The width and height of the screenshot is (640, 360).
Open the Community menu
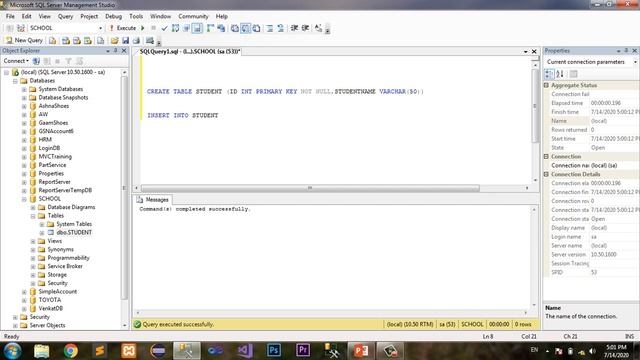(x=193, y=16)
